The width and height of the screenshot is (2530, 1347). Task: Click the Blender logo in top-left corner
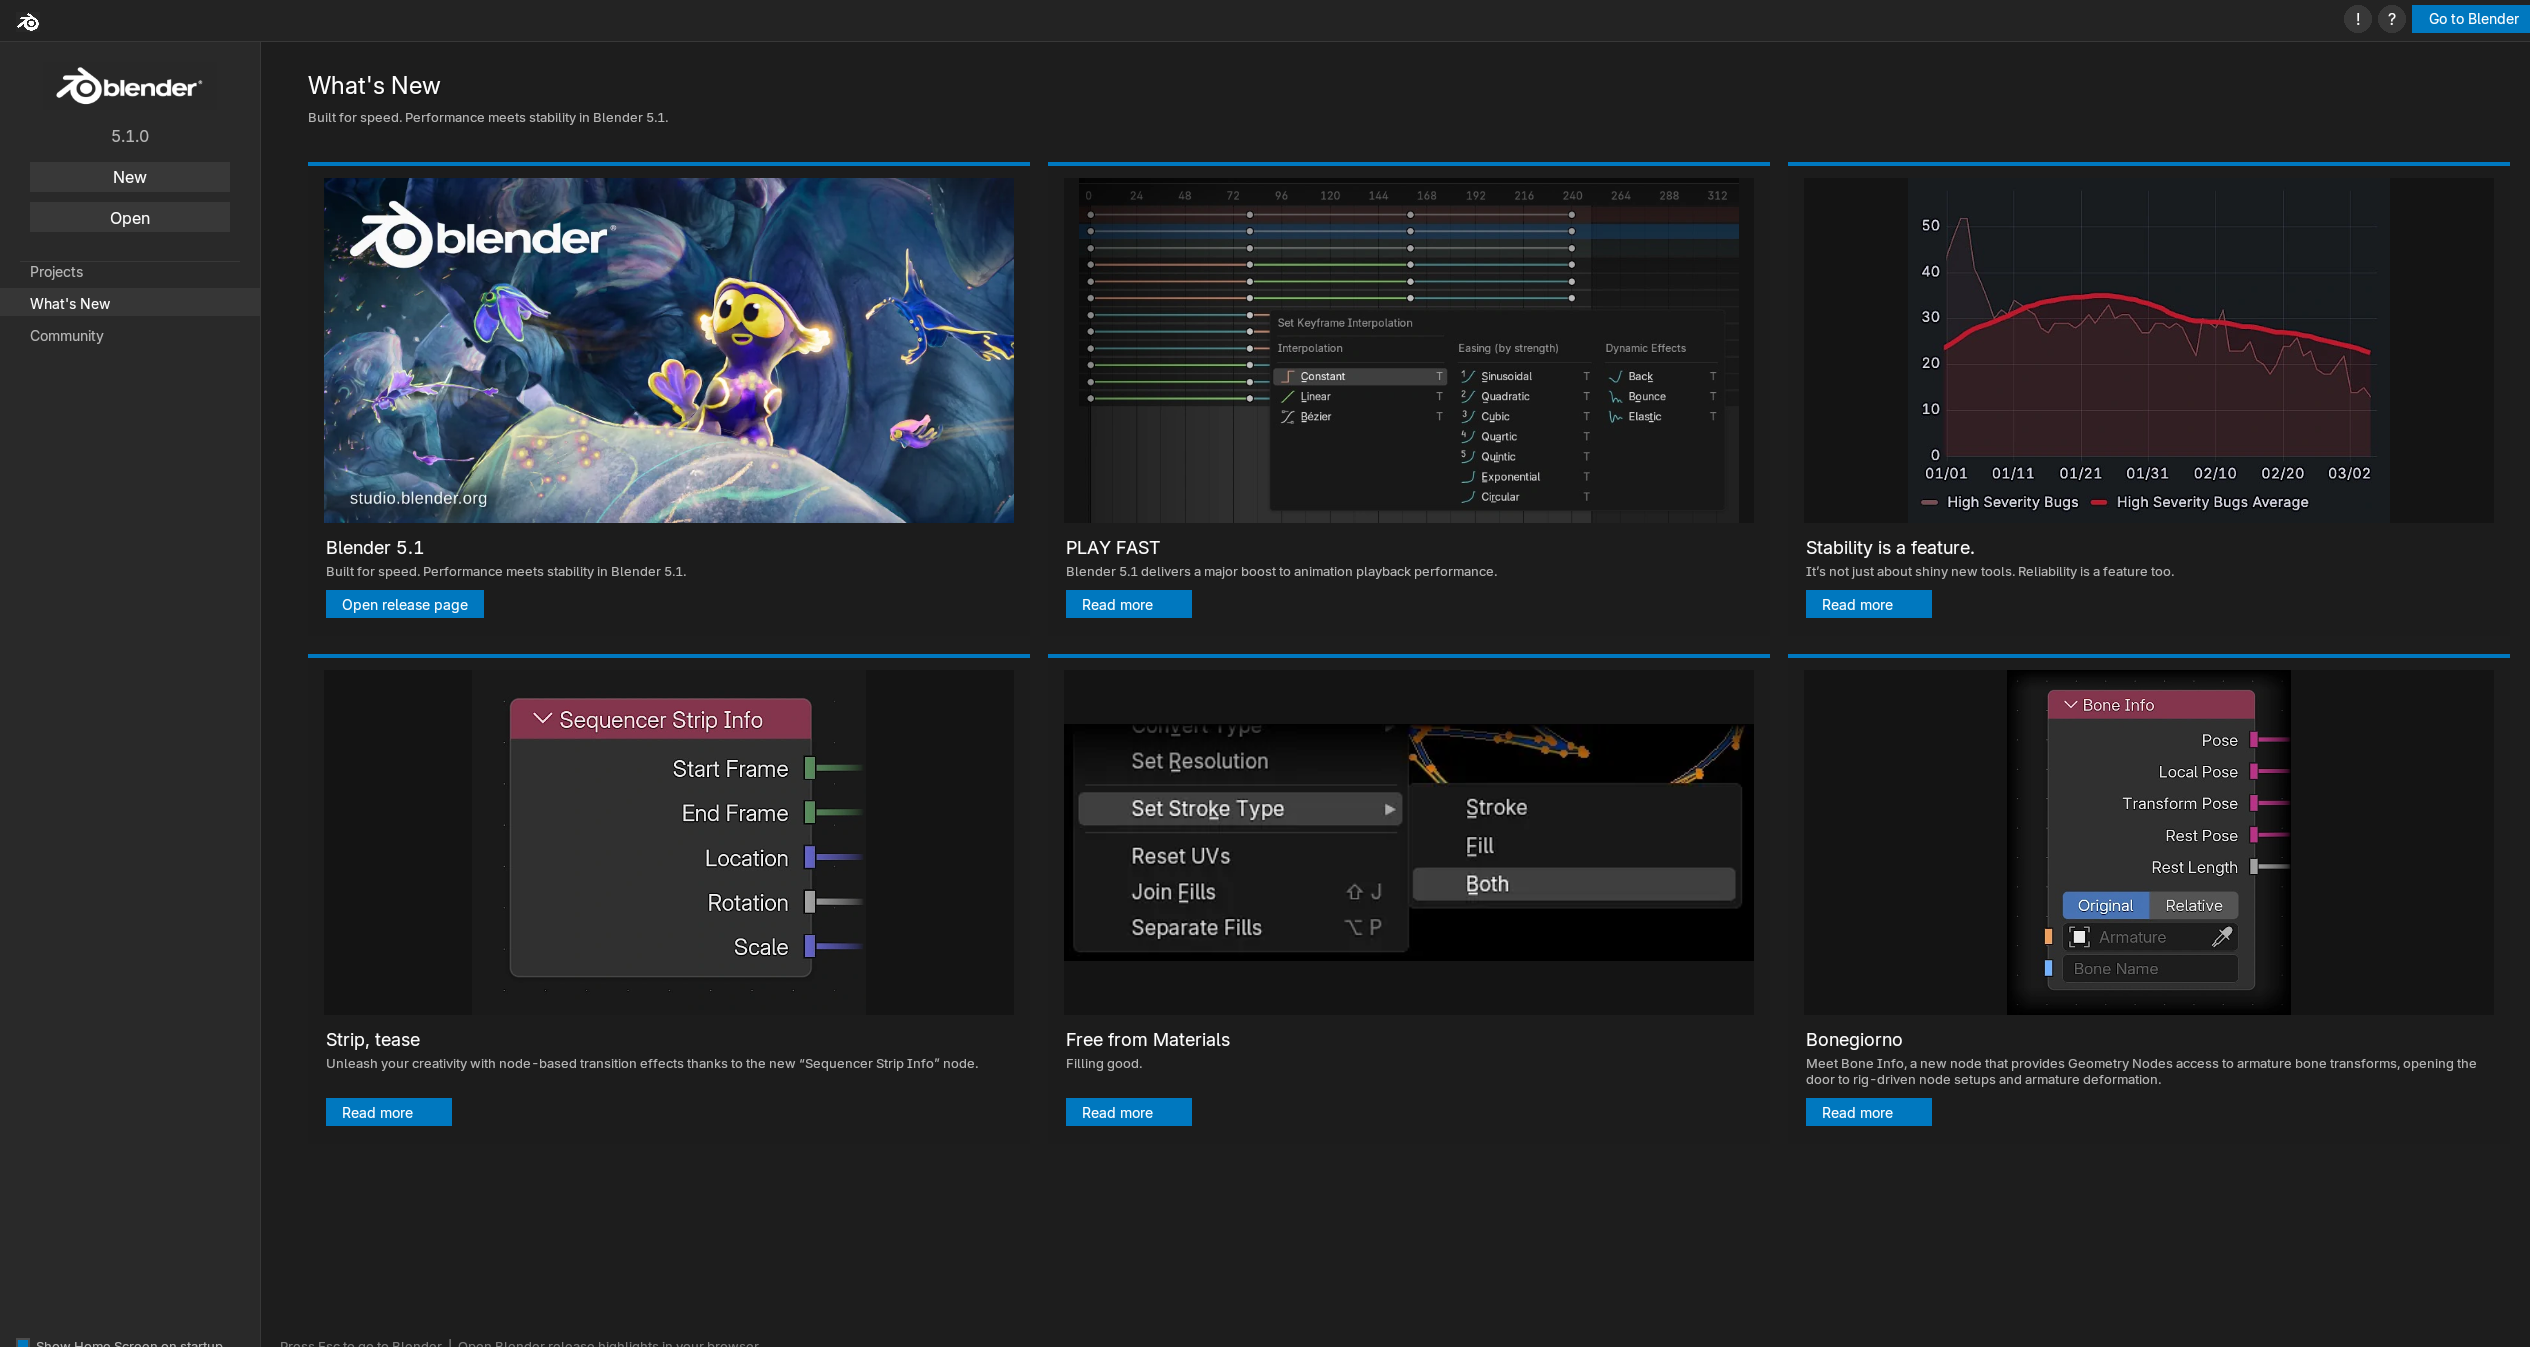tap(28, 21)
